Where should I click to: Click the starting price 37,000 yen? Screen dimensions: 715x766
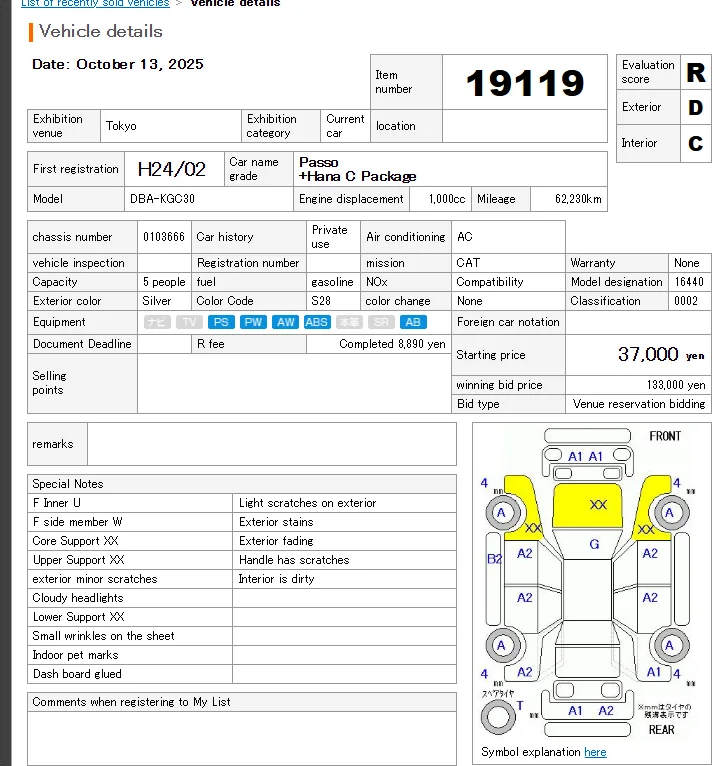point(661,354)
